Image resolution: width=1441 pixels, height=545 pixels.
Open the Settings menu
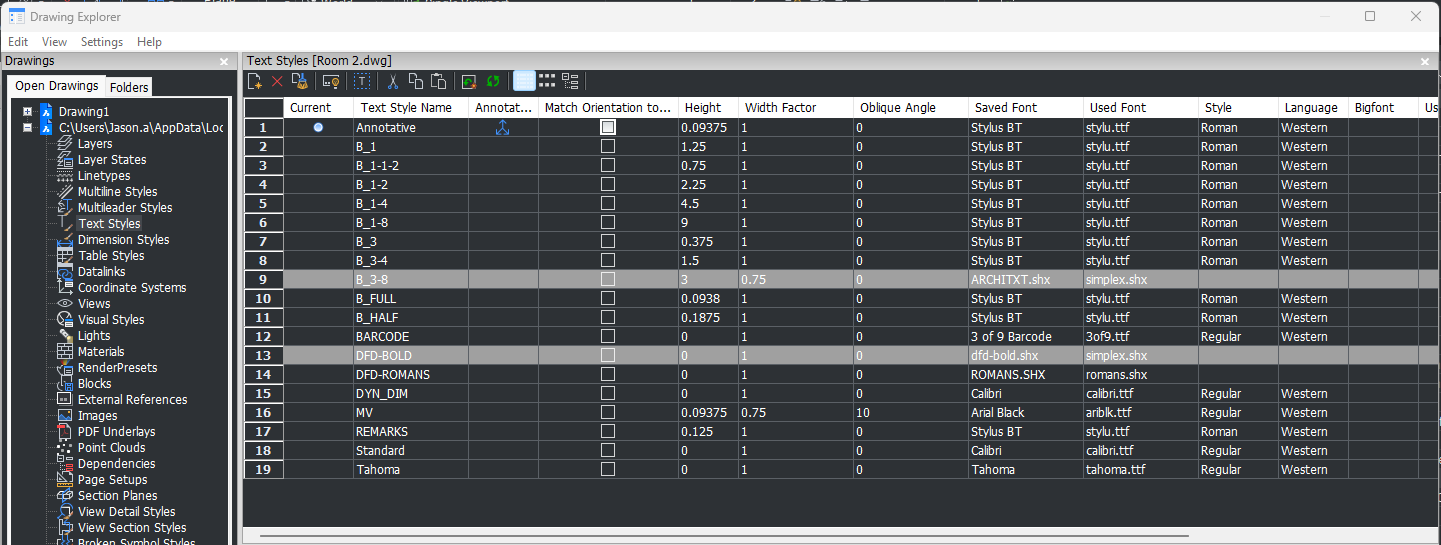(102, 42)
